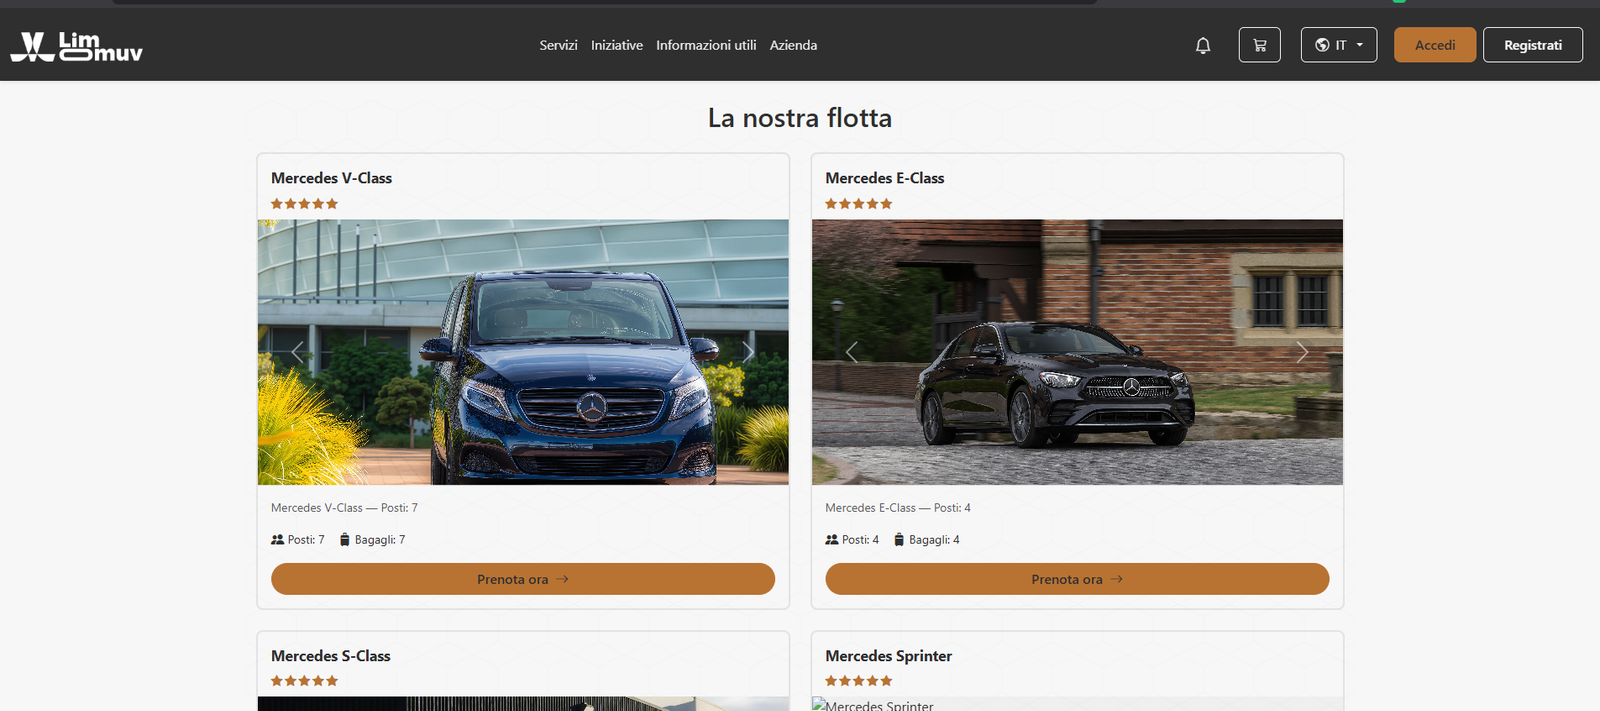Screen dimensions: 1600x711
Task: Open the notifications bell icon
Action: 1203,45
